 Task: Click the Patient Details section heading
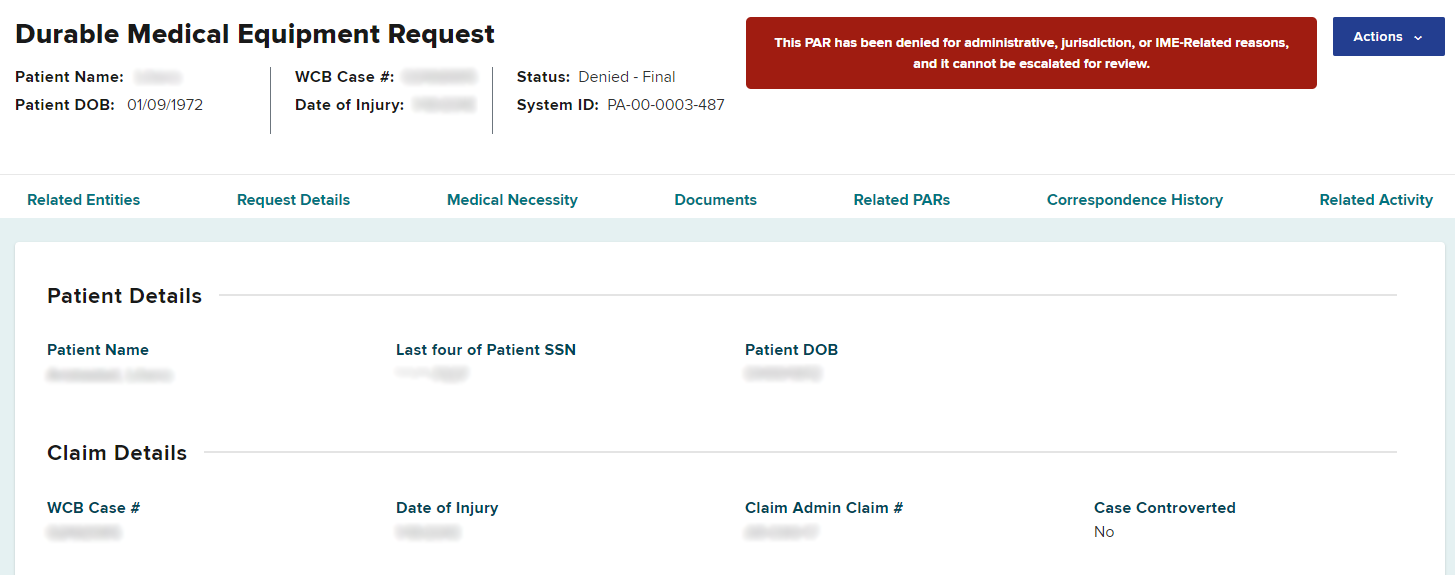[x=124, y=296]
